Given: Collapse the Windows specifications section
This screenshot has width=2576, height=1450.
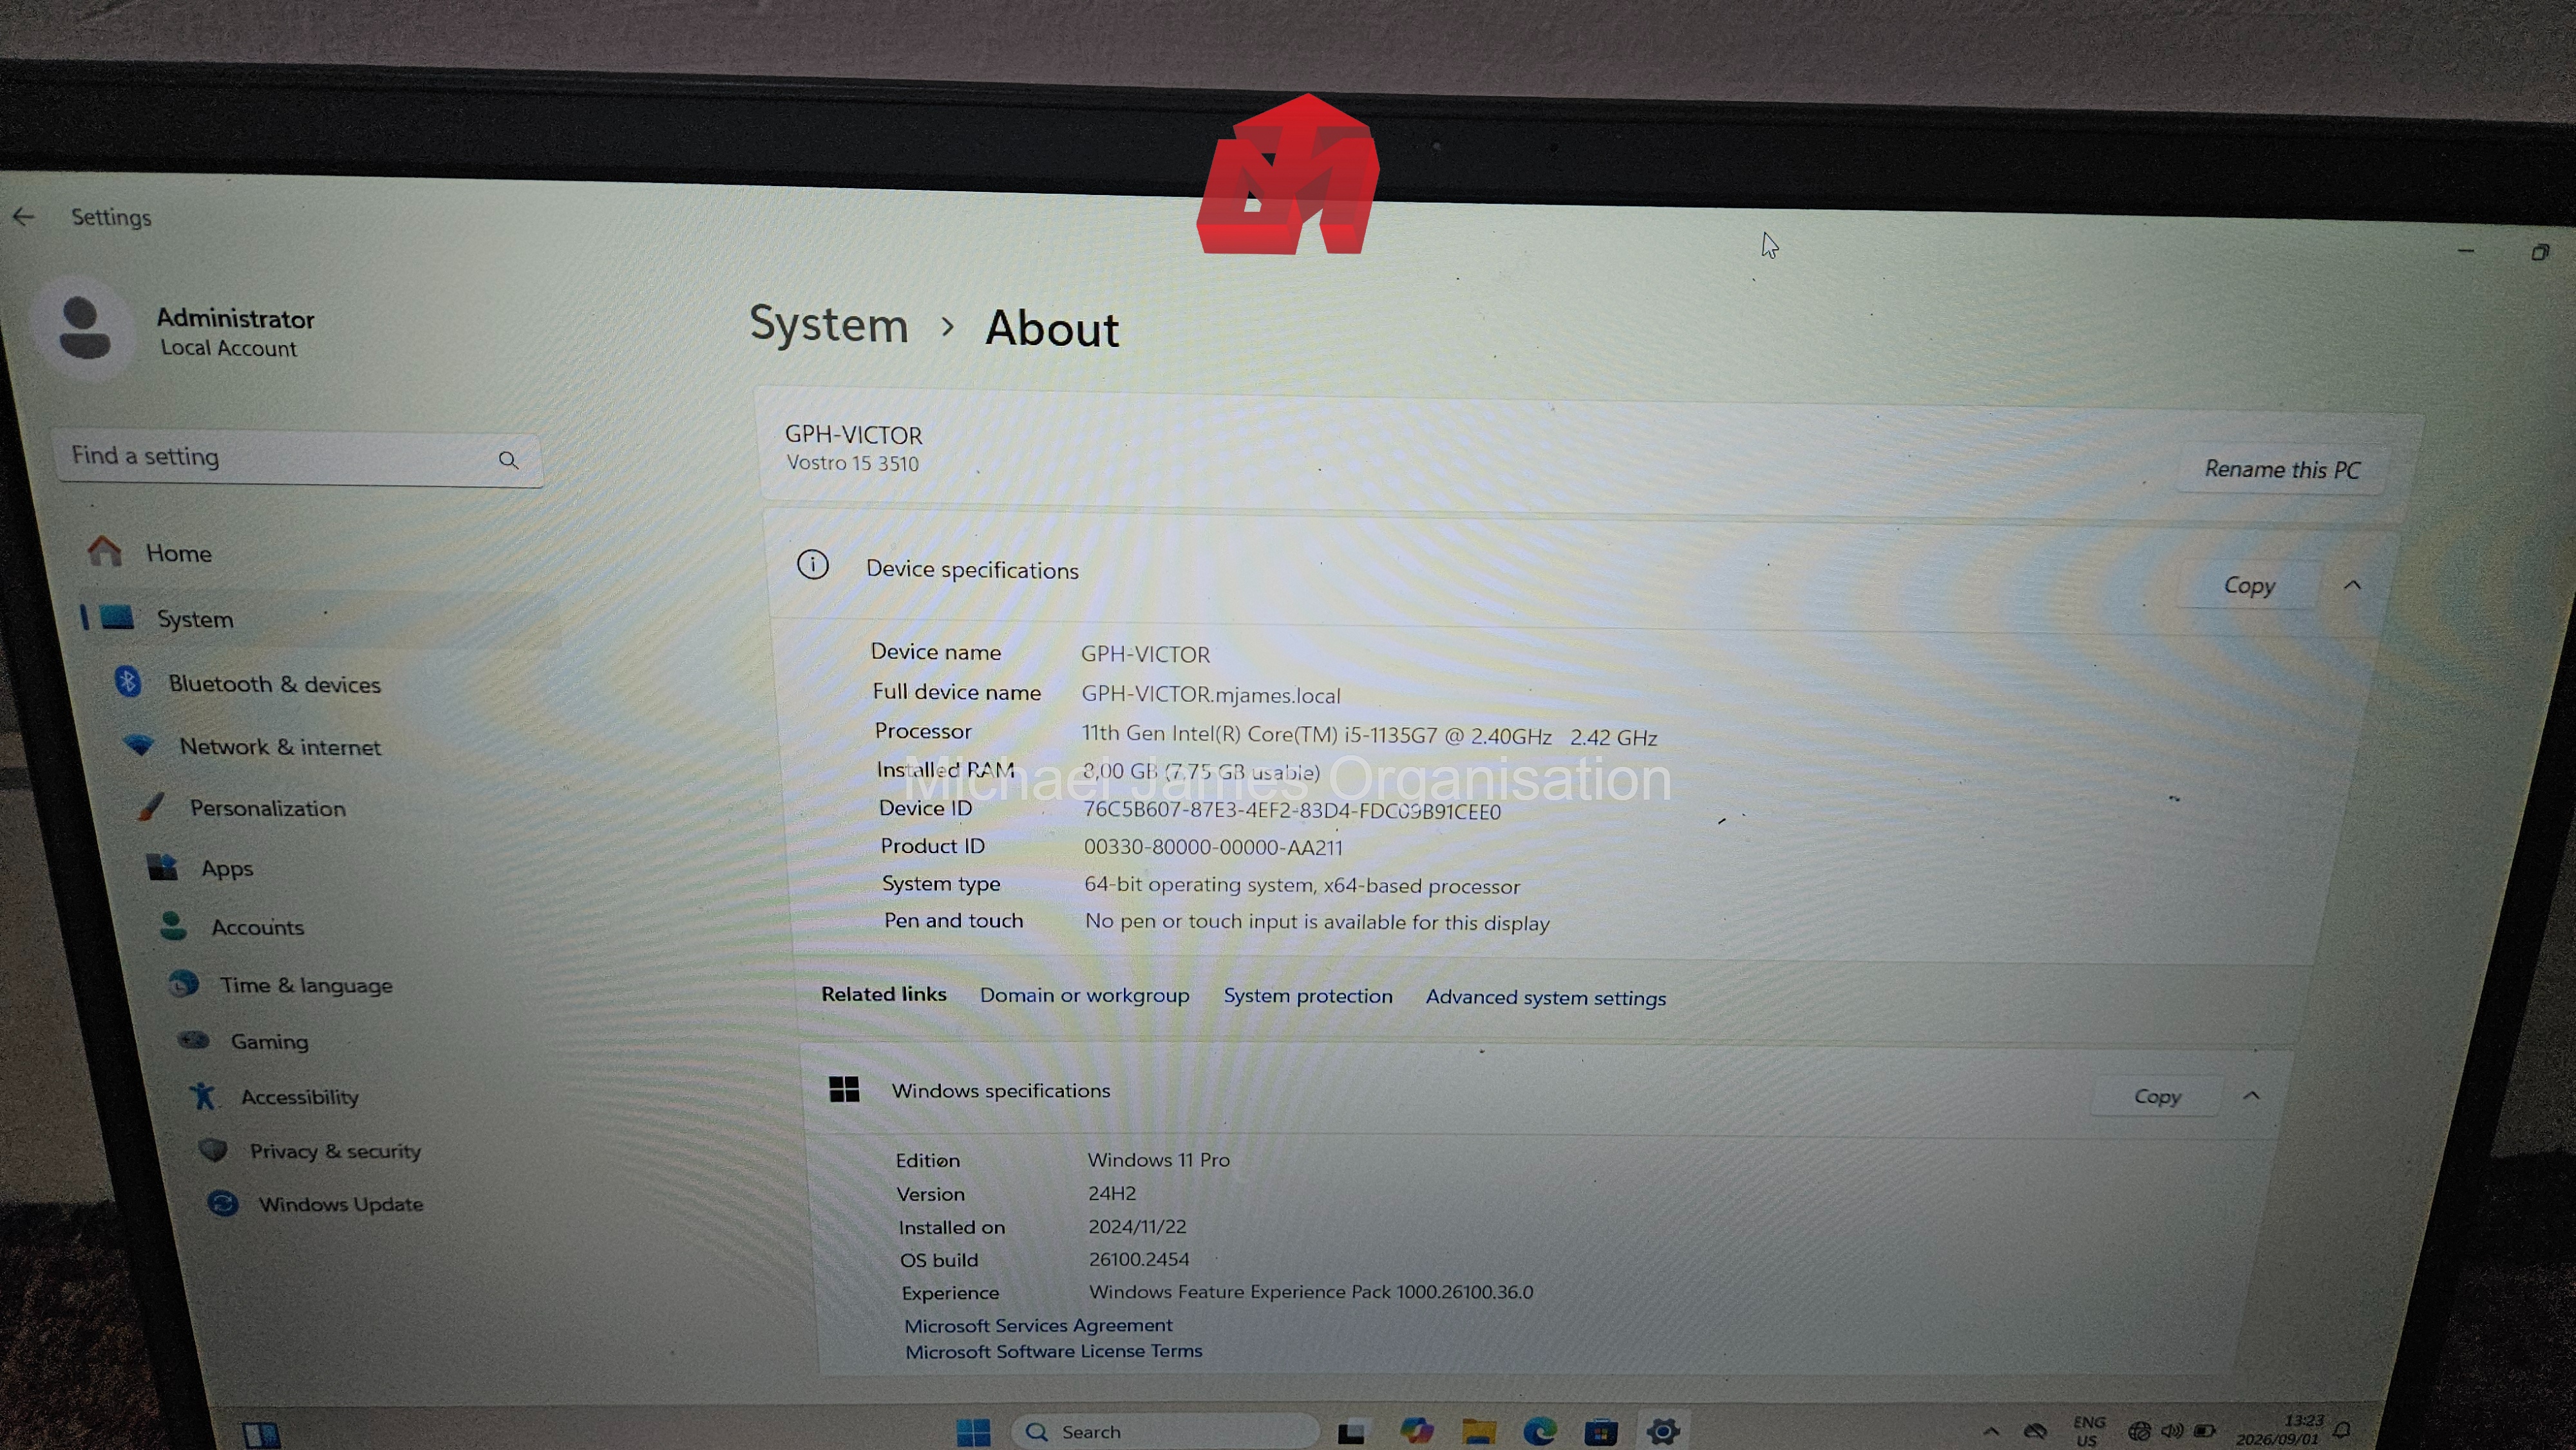Looking at the screenshot, I should [x=2251, y=1096].
